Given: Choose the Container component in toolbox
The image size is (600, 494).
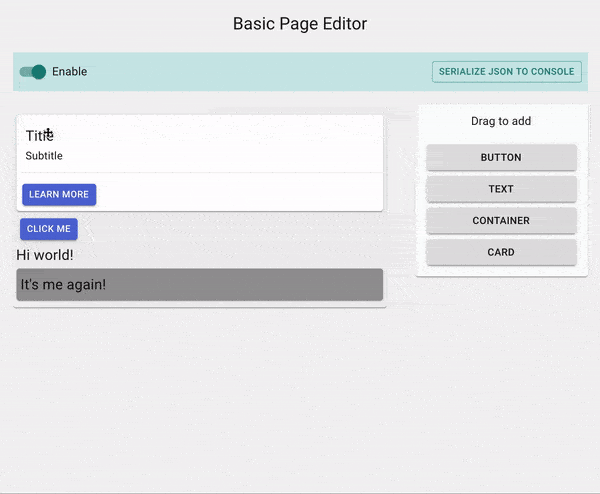Looking at the screenshot, I should point(501,221).
